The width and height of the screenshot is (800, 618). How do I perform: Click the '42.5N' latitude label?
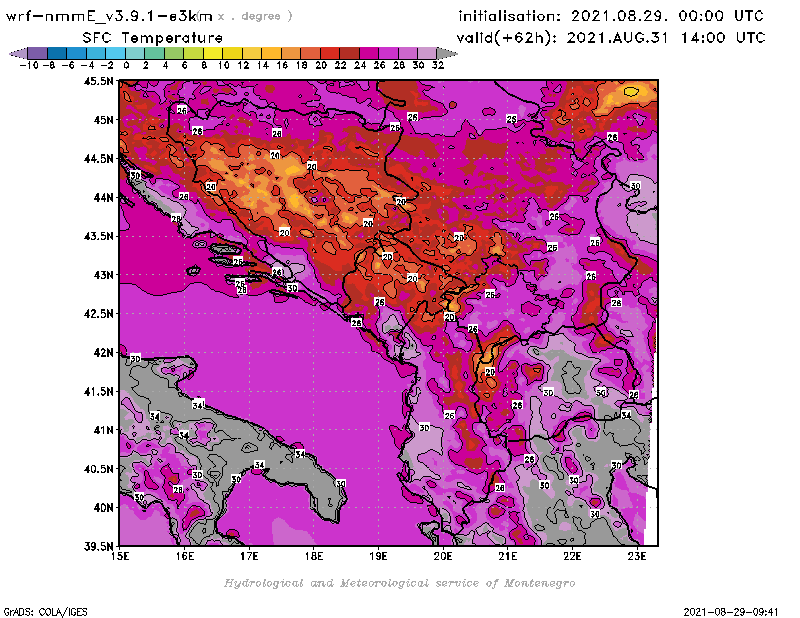[x=98, y=314]
